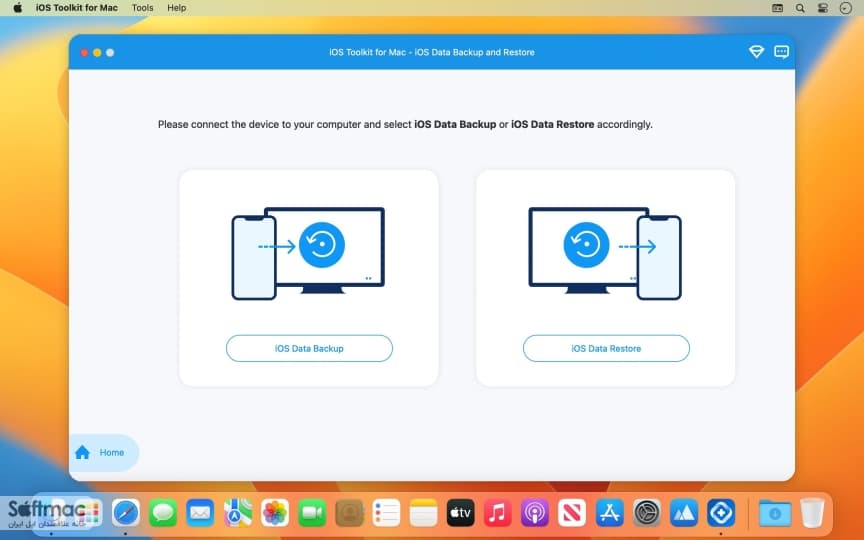
Task: Click the iOS Toolkit icon in Dock
Action: pyautogui.click(x=721, y=513)
